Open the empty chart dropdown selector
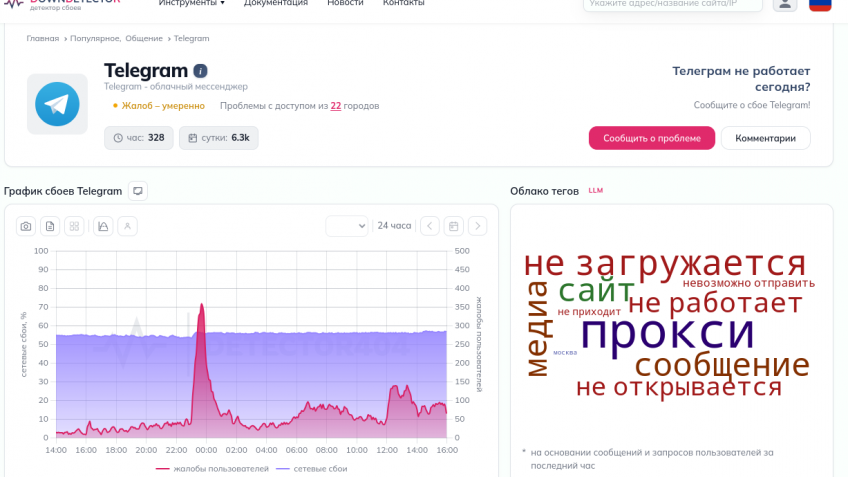 pos(347,226)
